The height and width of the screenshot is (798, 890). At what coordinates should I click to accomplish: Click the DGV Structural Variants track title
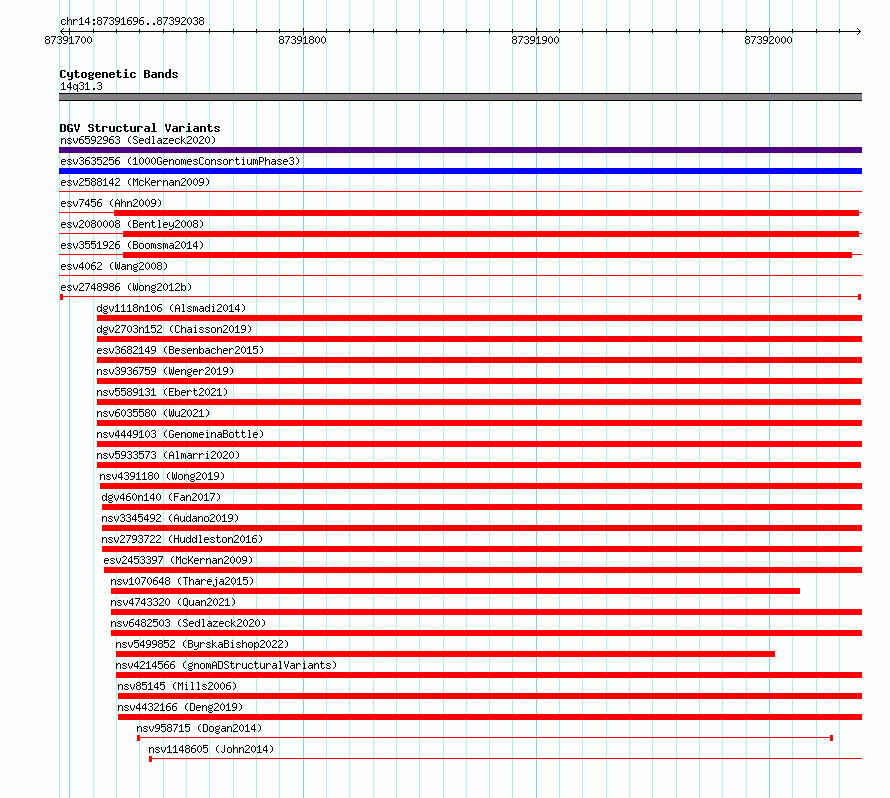(x=140, y=128)
